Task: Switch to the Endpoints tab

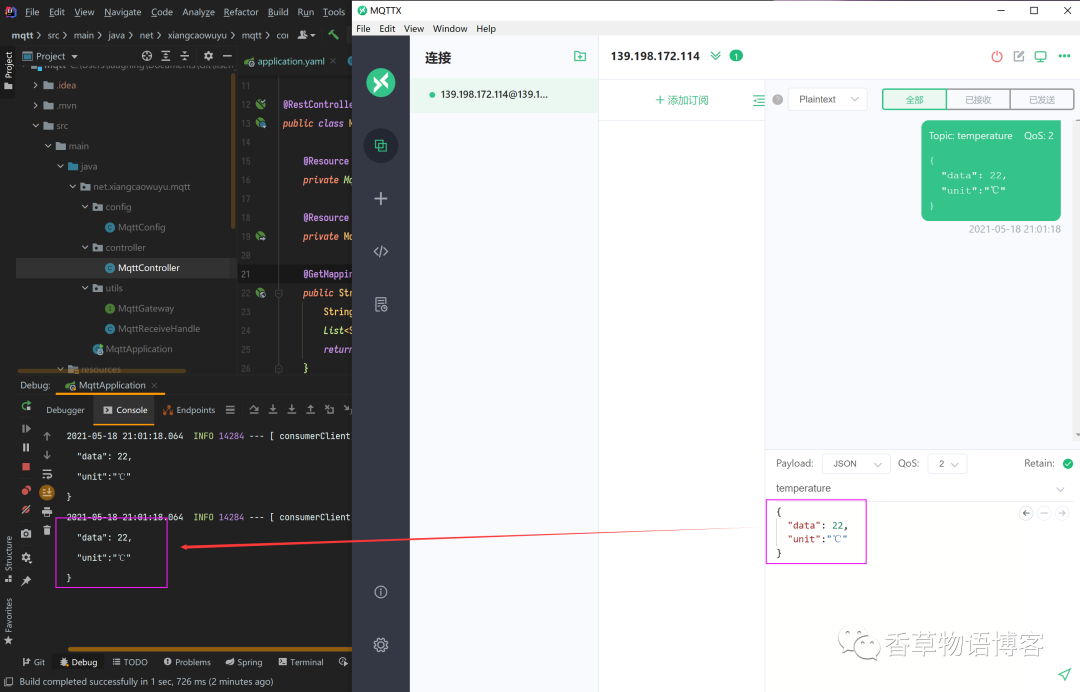Action: pos(189,410)
